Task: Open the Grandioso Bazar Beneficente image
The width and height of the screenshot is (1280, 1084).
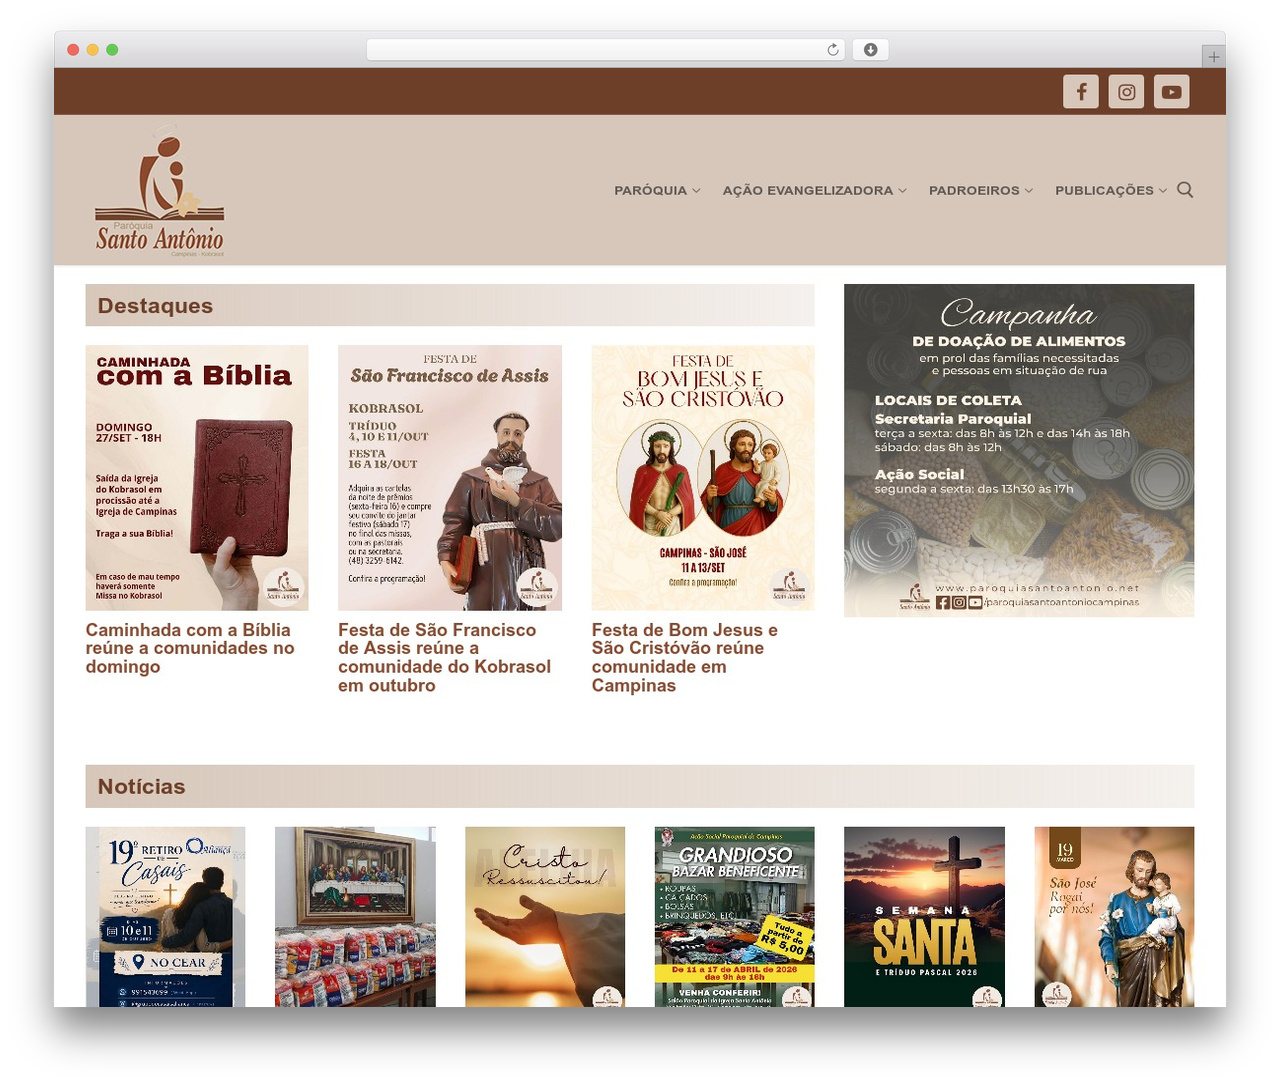Action: [735, 916]
